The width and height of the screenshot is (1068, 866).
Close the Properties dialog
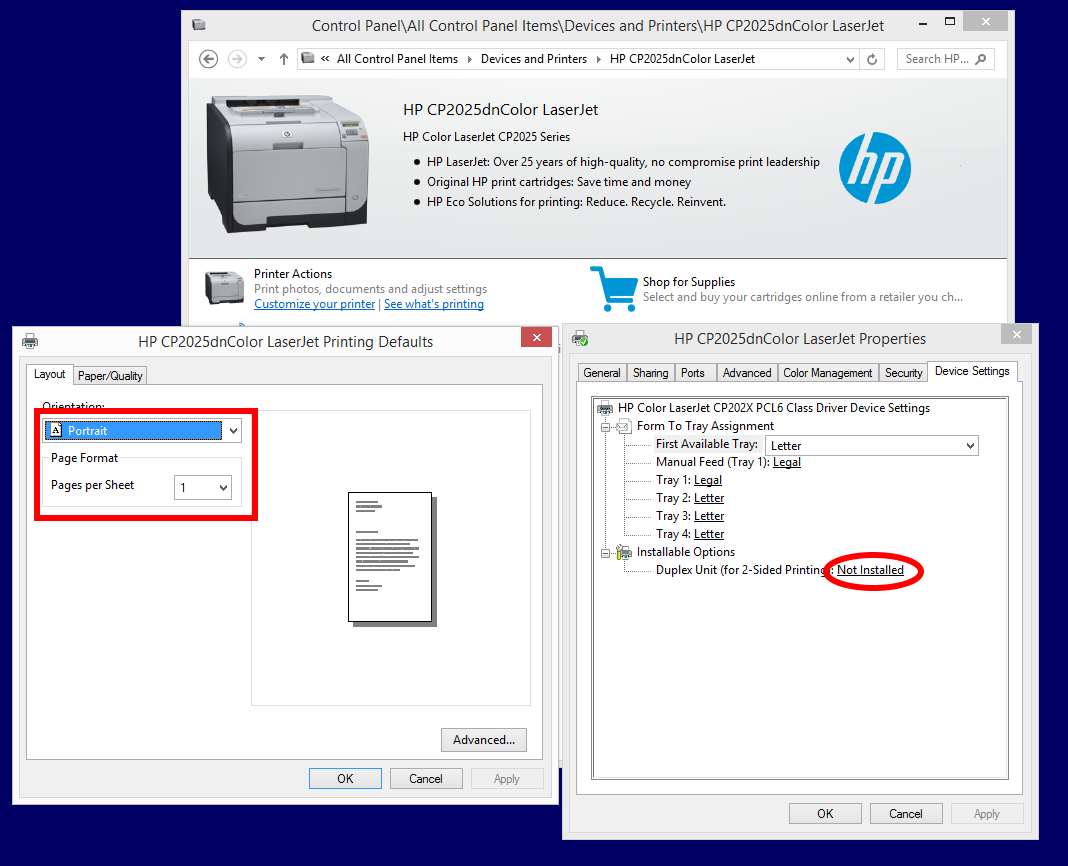pyautogui.click(x=1016, y=334)
